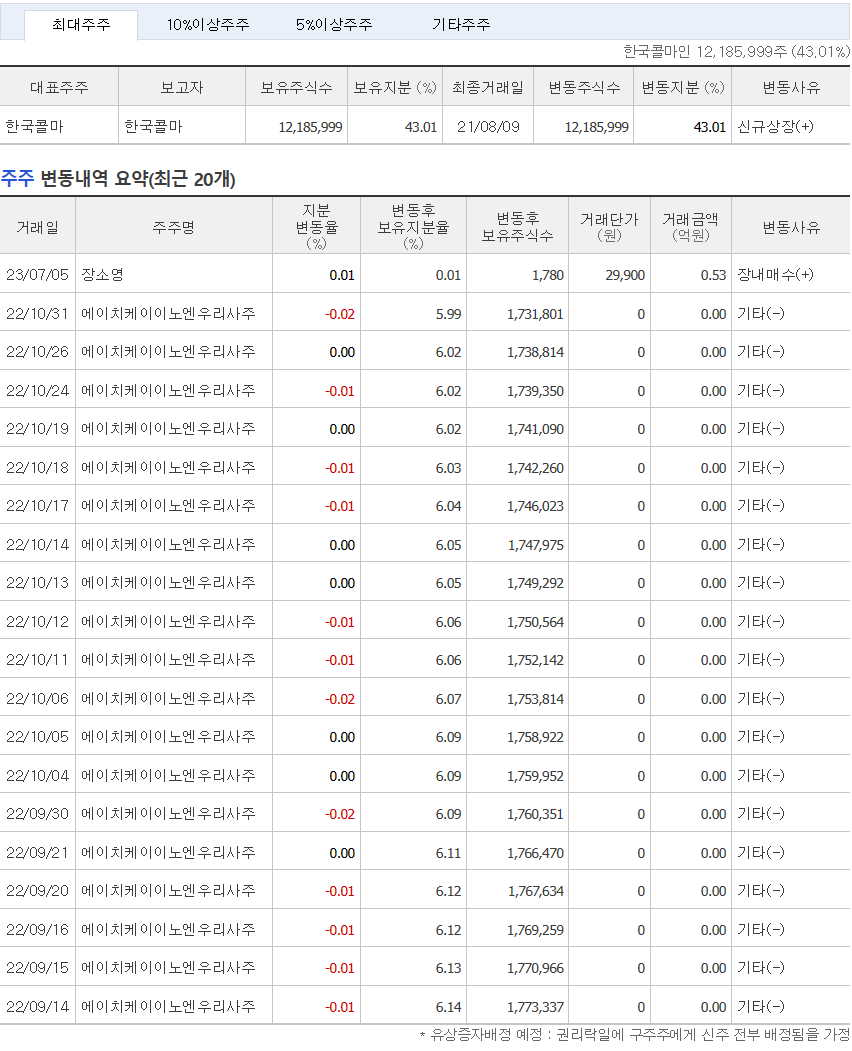The width and height of the screenshot is (852, 1051).
Task: Select 한국콜마 in the 대표주주 column
Action: (x=34, y=127)
